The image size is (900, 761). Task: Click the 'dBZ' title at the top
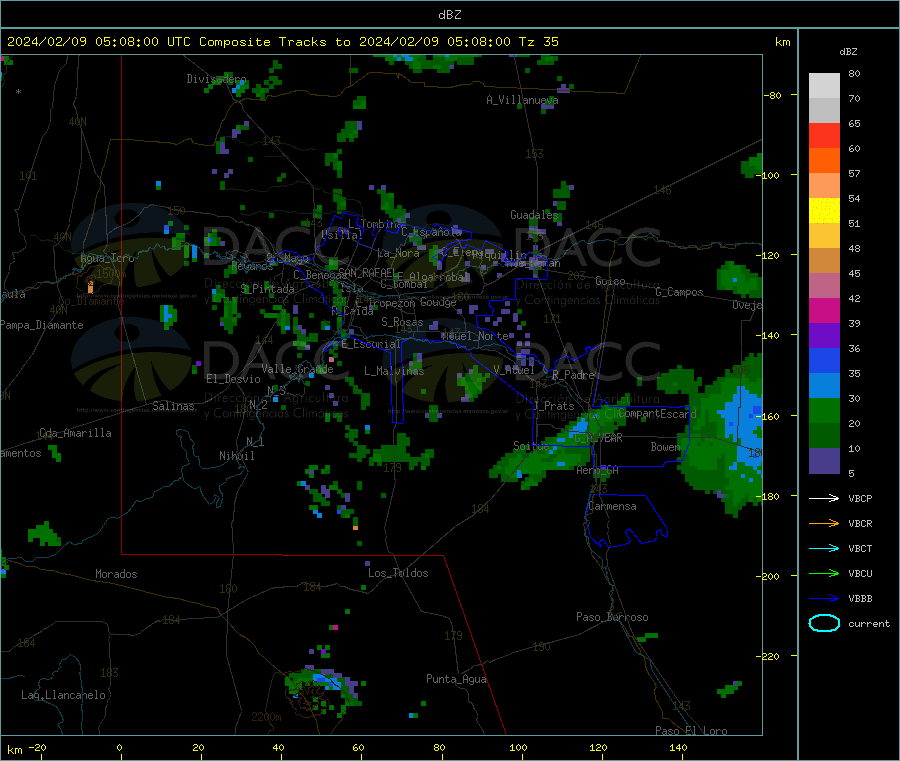[449, 15]
